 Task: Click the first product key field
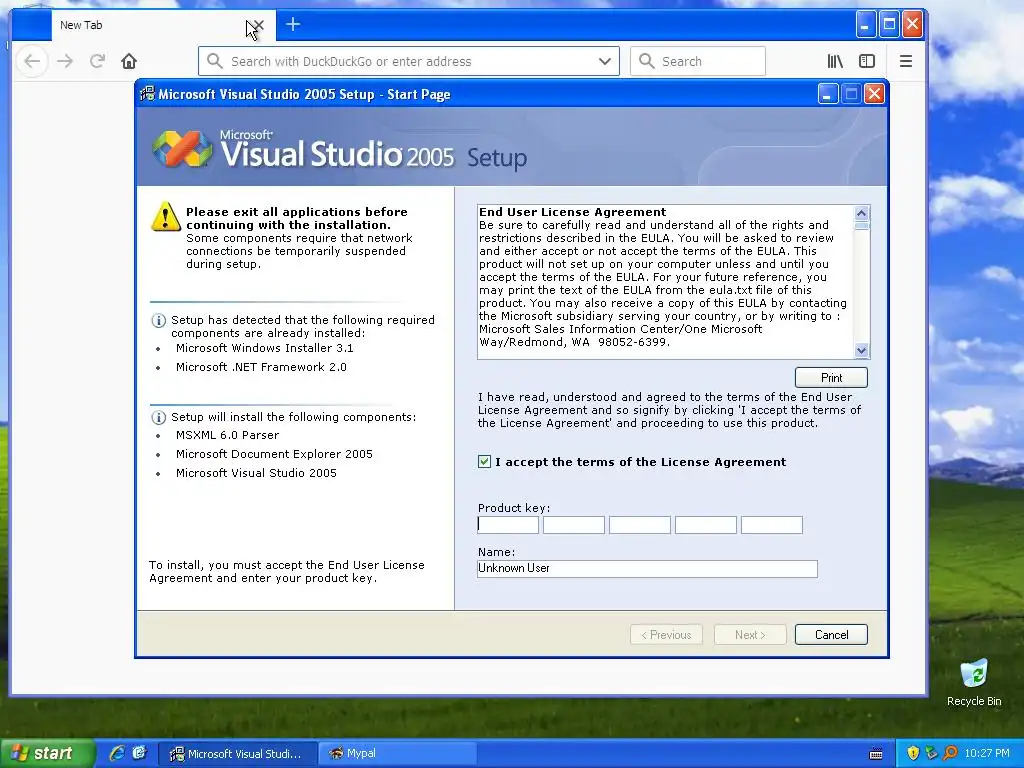click(508, 525)
